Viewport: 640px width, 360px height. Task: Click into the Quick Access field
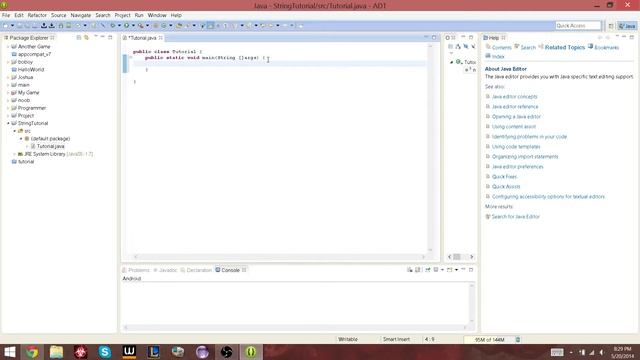tap(578, 26)
